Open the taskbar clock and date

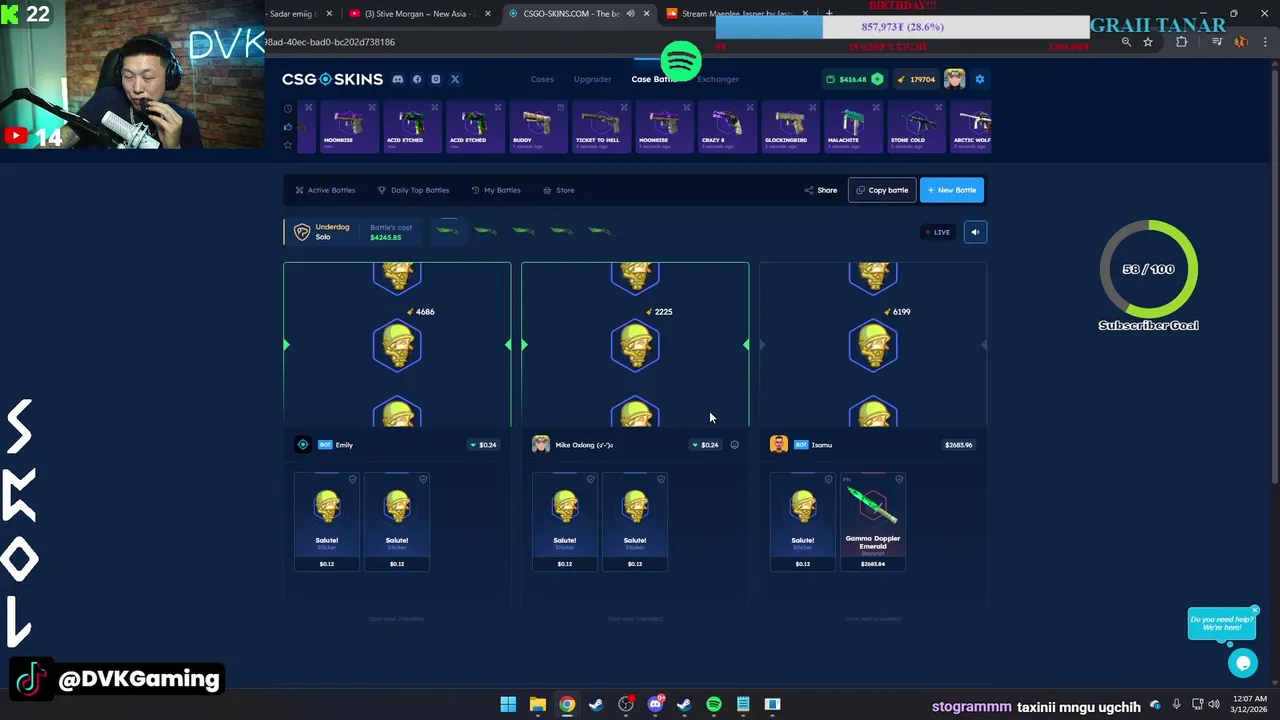coord(1250,705)
